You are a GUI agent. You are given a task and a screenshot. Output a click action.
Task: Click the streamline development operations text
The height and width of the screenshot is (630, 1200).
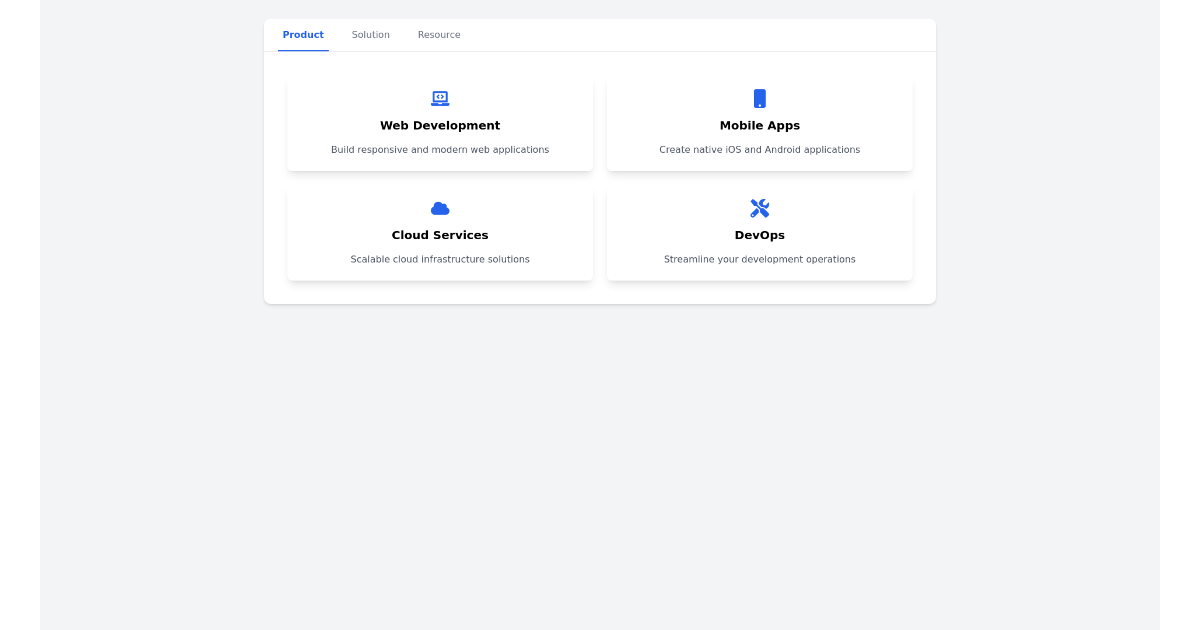(760, 259)
